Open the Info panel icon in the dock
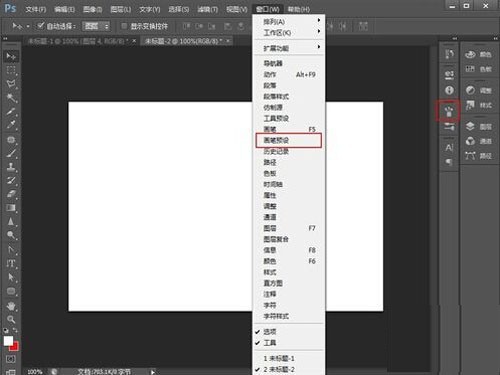This screenshot has width=500, height=375. point(449,90)
